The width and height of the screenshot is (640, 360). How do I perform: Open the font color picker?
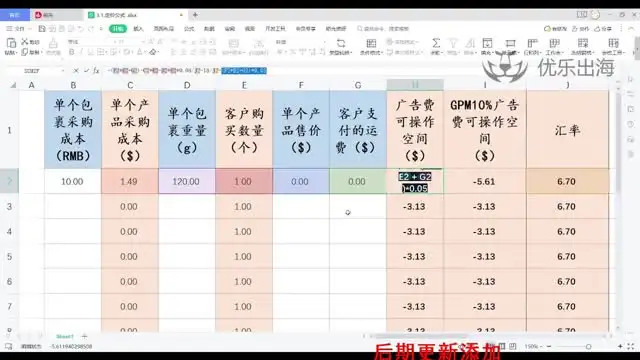(x=140, y=52)
